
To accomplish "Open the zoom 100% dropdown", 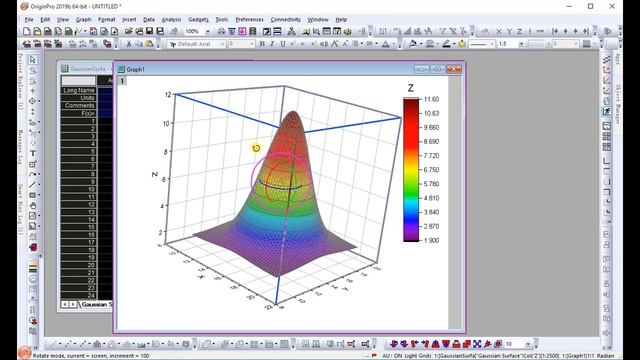I will click(208, 31).
